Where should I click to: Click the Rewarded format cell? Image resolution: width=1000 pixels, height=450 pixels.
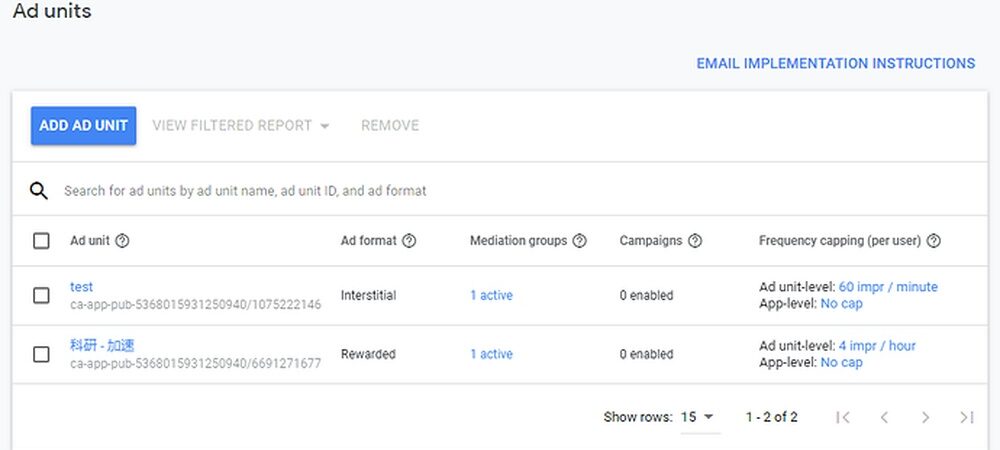368,354
